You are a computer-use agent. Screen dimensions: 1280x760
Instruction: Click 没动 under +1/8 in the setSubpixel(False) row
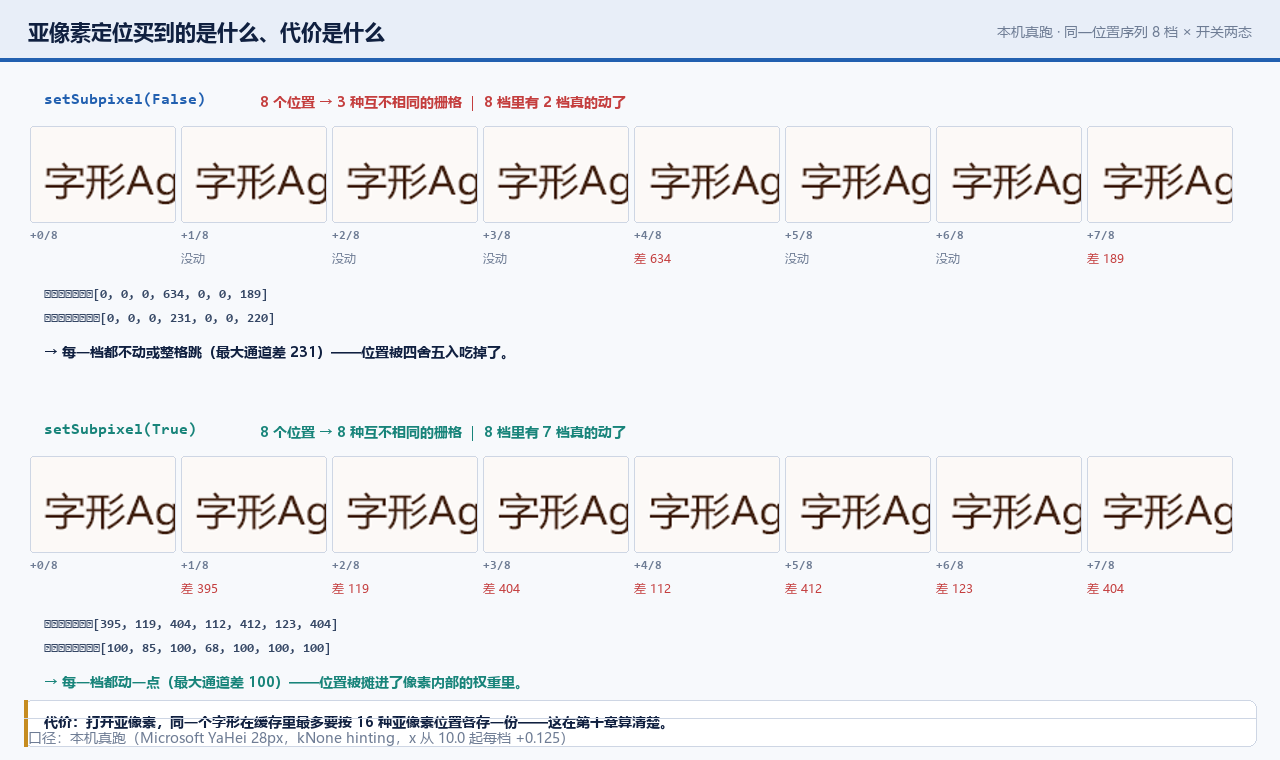pos(193,259)
